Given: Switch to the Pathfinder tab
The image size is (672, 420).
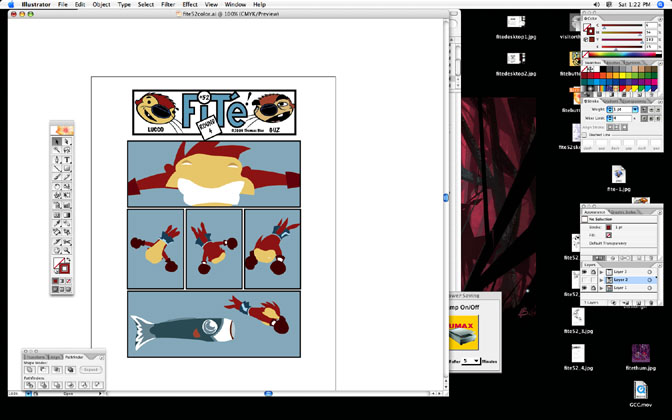Looking at the screenshot, I should (75, 357).
